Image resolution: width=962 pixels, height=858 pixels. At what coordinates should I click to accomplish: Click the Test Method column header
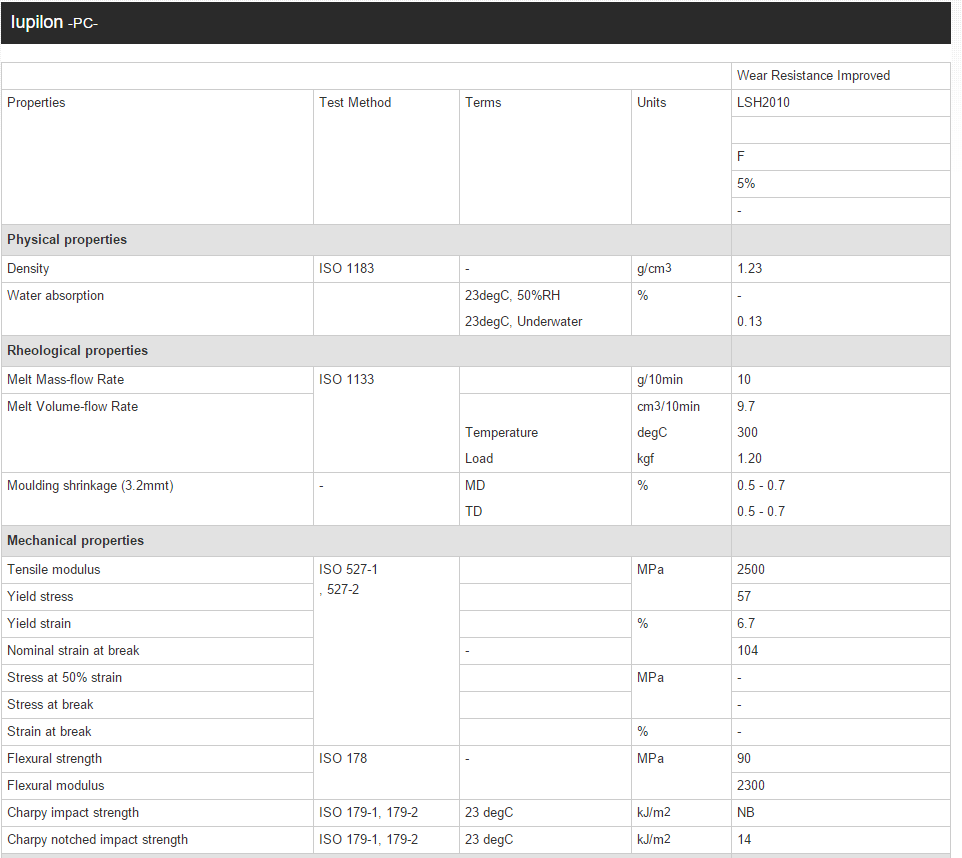coord(355,102)
